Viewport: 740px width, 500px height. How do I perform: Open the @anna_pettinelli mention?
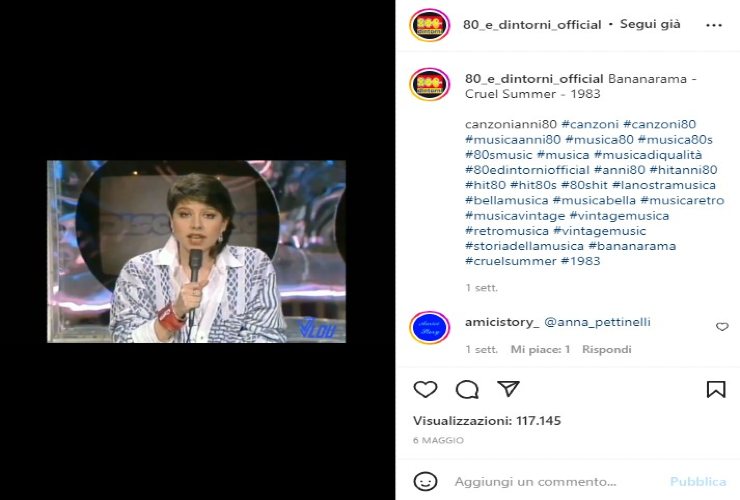tap(597, 322)
